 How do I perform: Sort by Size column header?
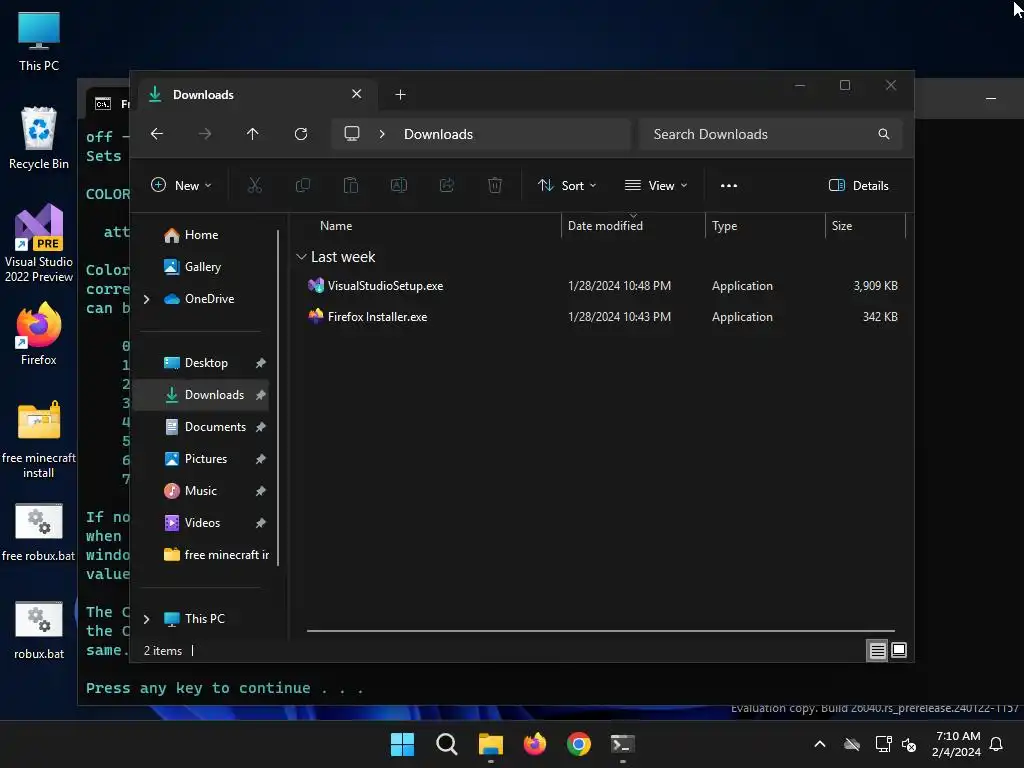click(842, 226)
